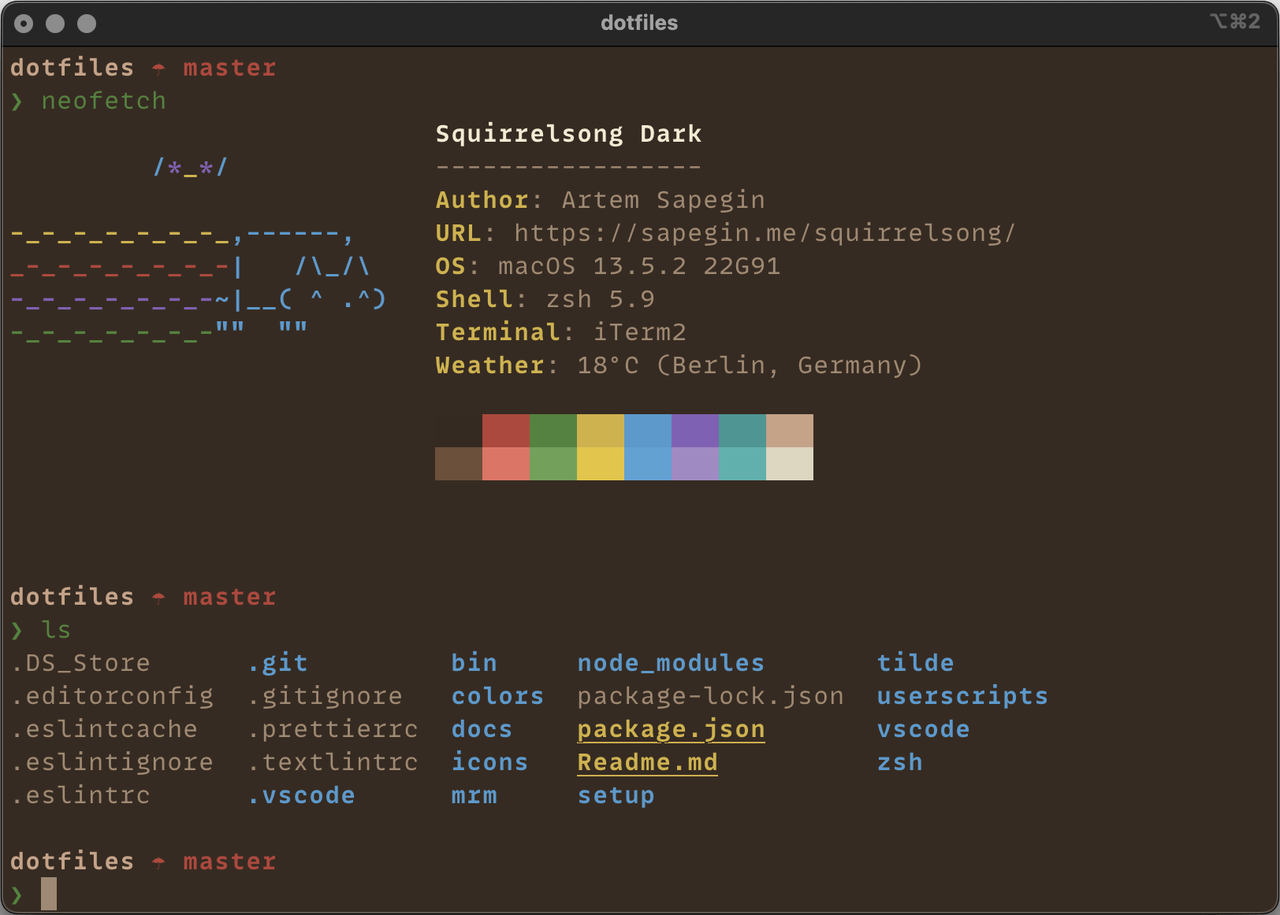Click the mrm directory name

[474, 795]
